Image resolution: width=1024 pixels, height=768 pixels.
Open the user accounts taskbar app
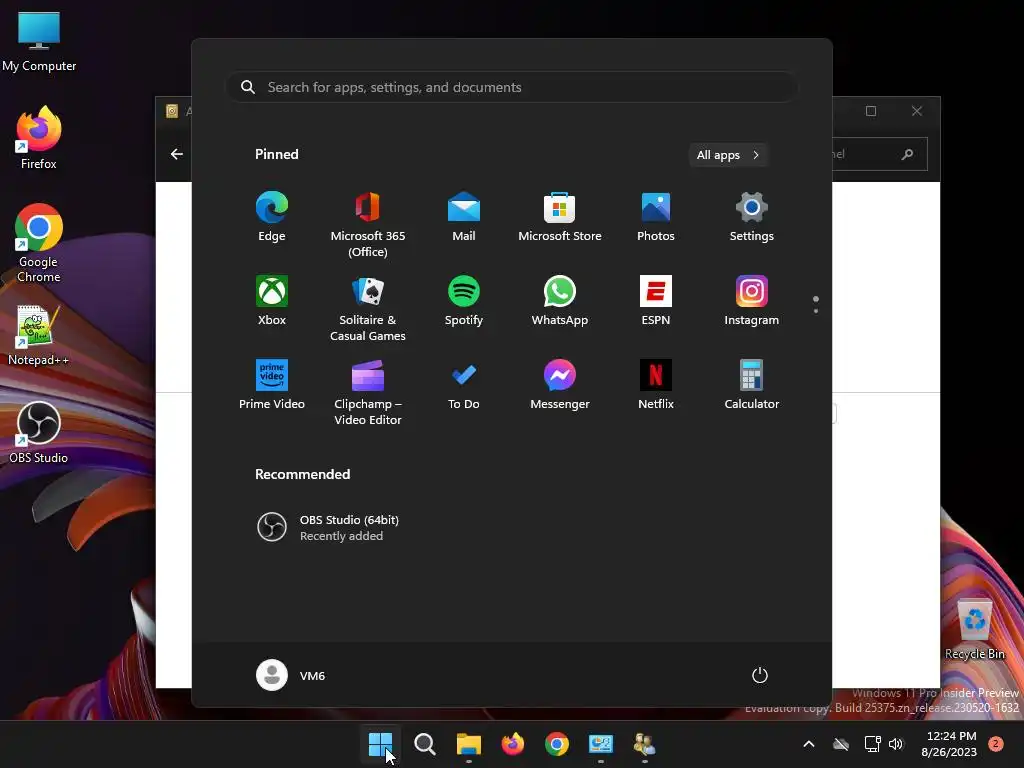point(645,744)
